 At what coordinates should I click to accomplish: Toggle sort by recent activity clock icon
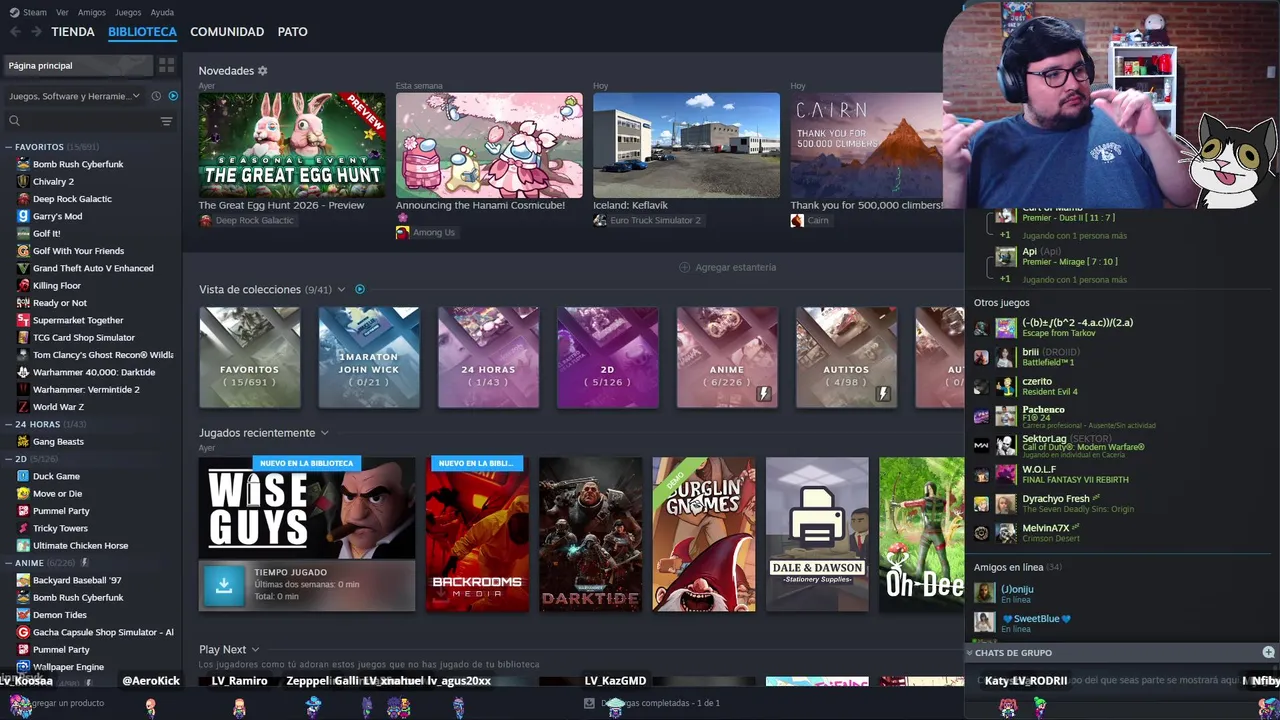[x=156, y=96]
